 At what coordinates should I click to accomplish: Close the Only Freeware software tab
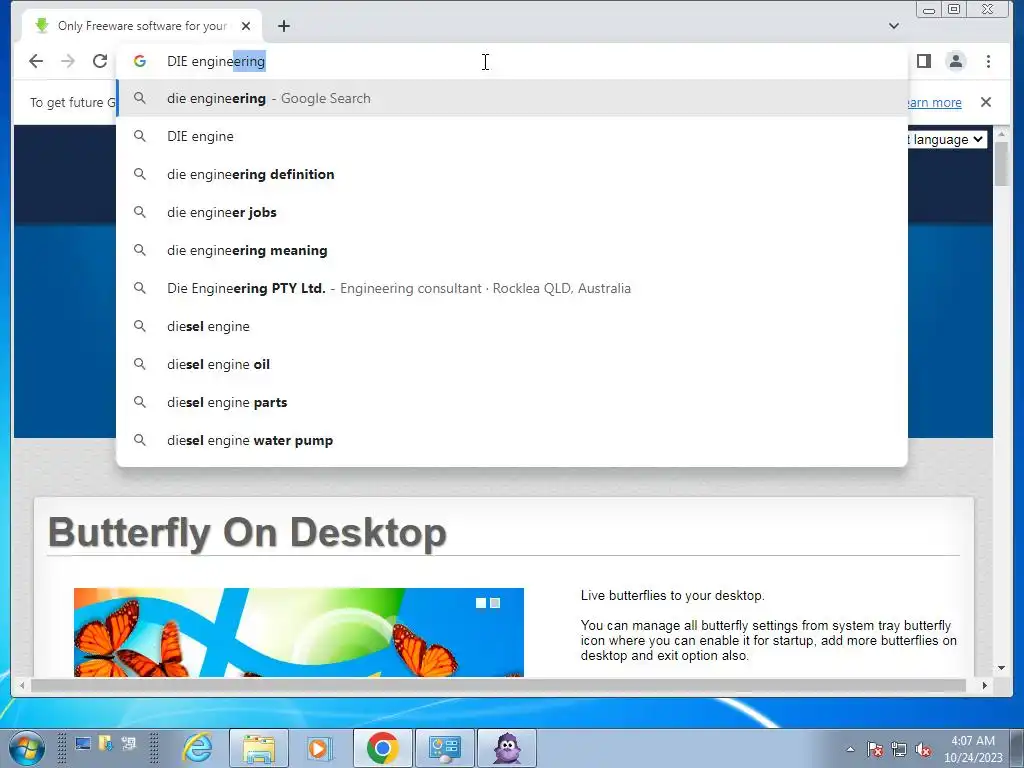click(246, 26)
